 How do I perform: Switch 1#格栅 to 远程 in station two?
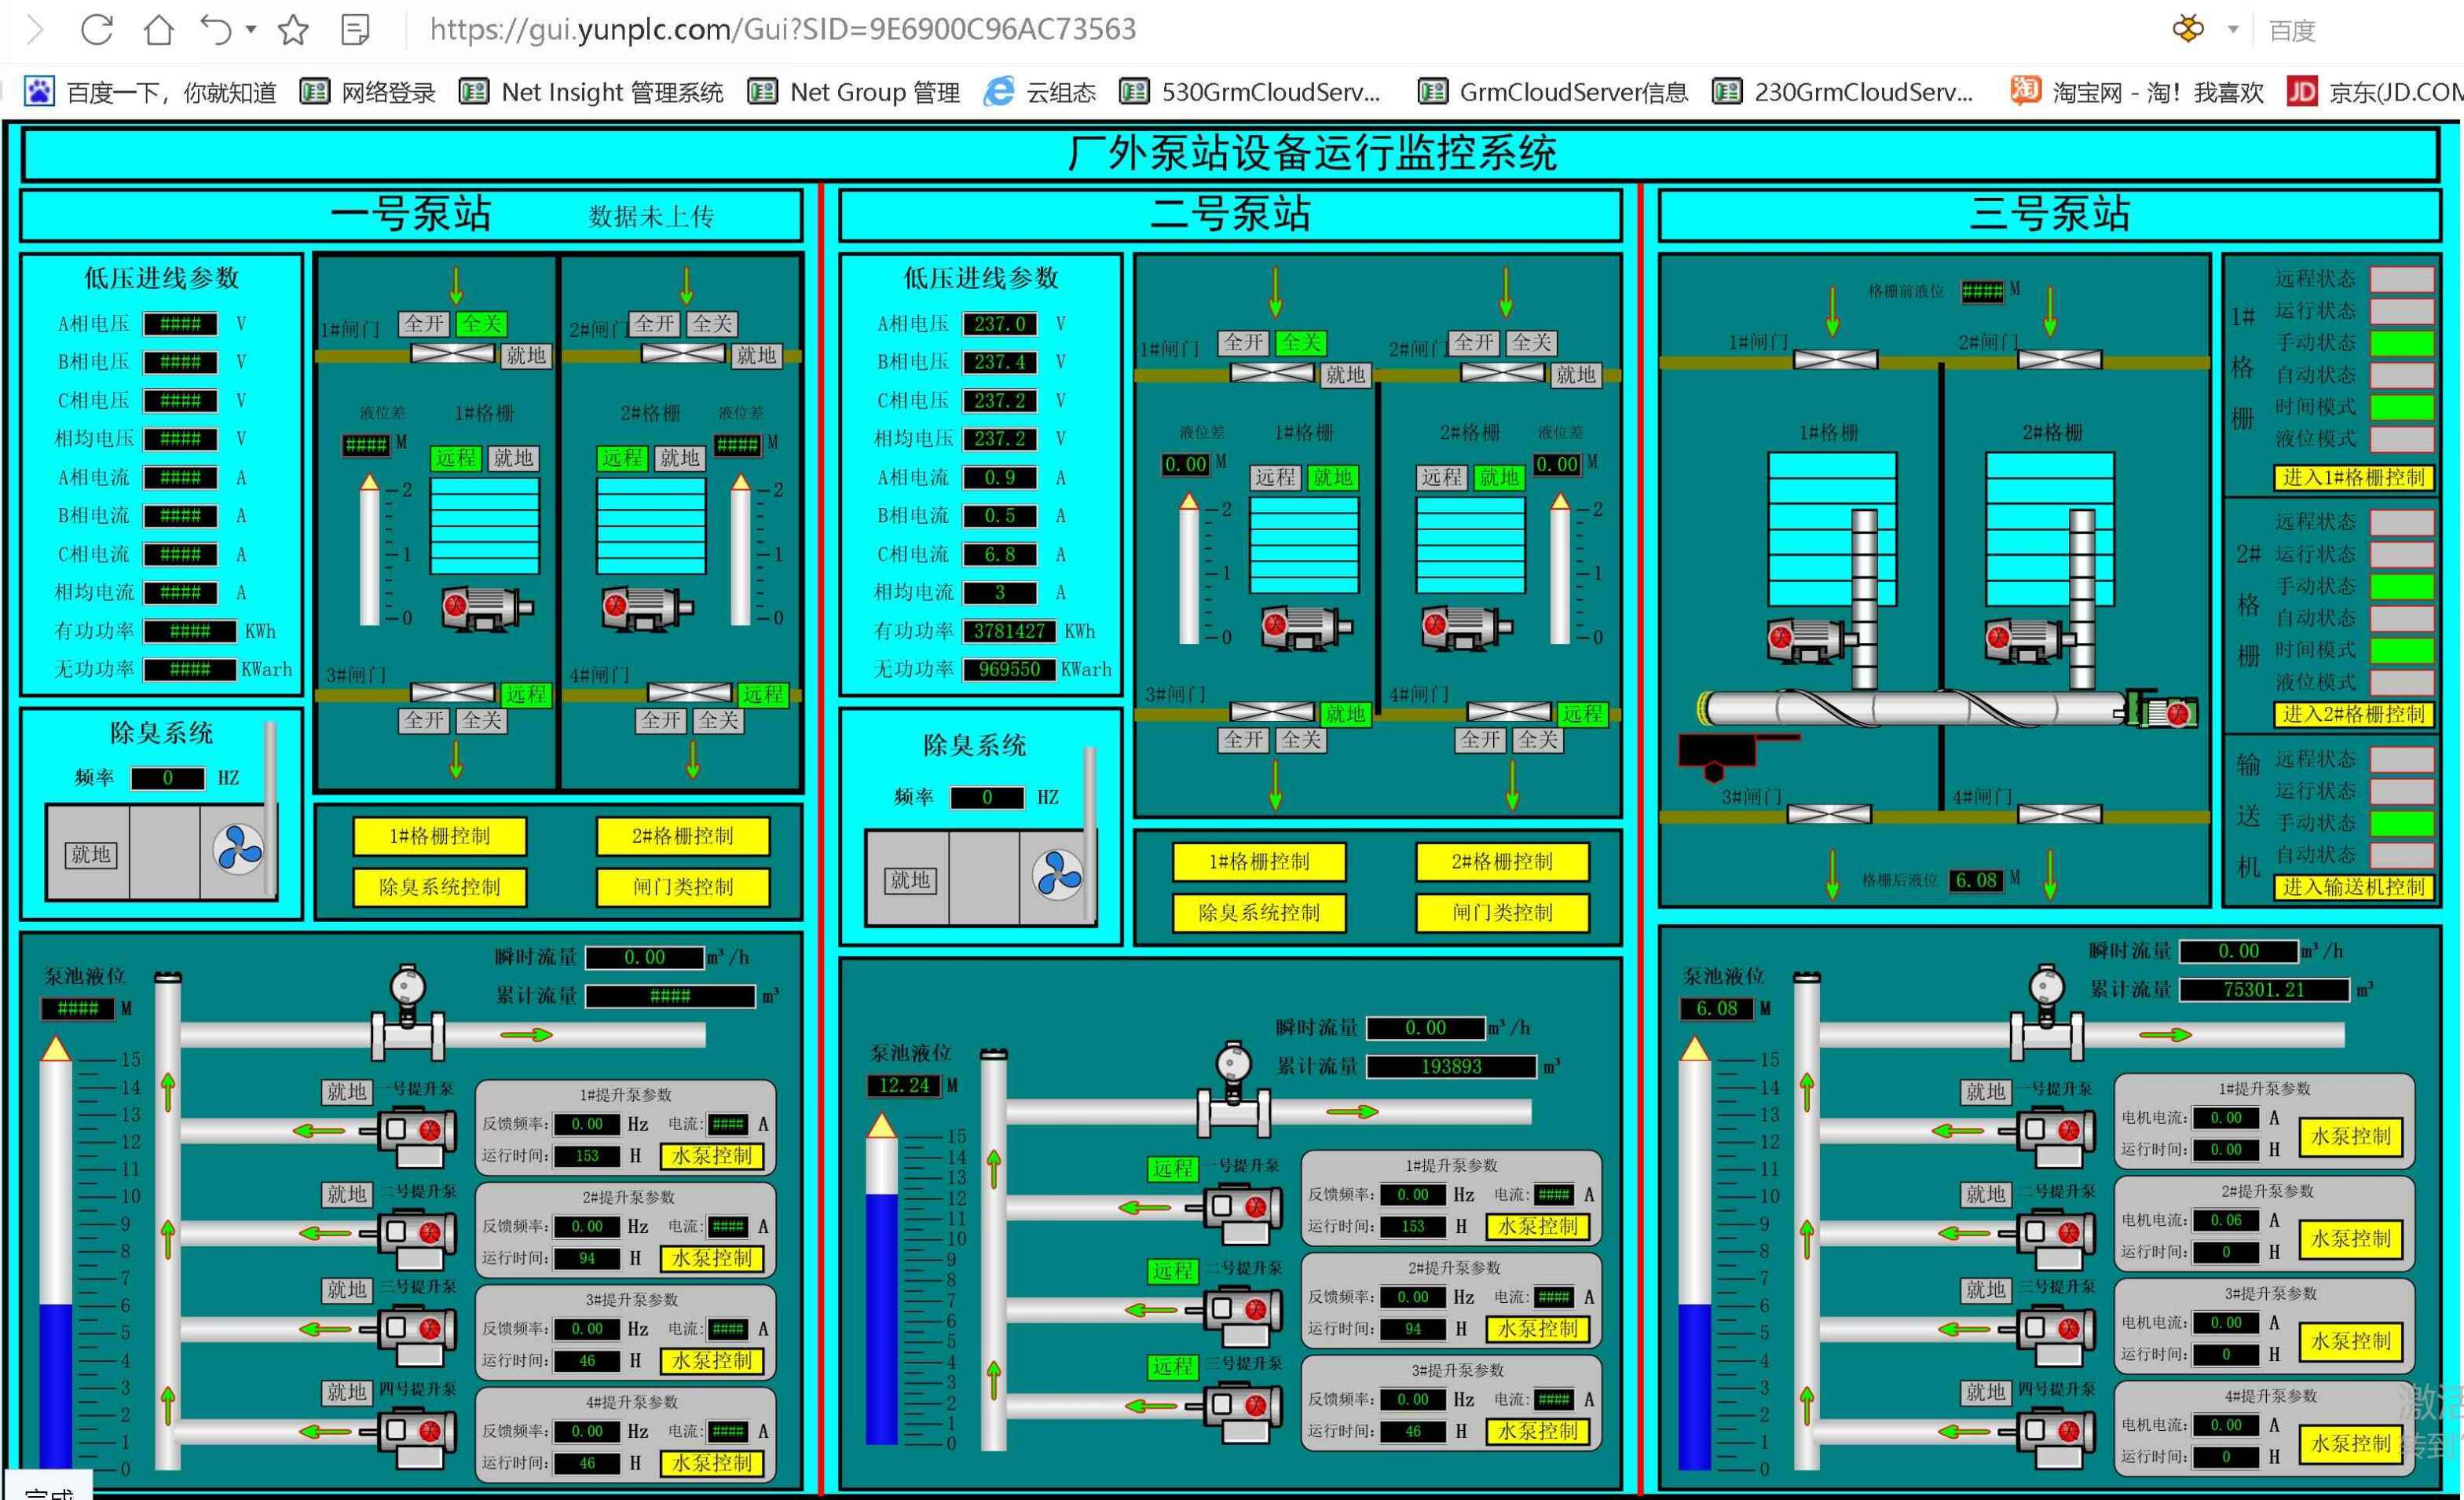click(1274, 477)
